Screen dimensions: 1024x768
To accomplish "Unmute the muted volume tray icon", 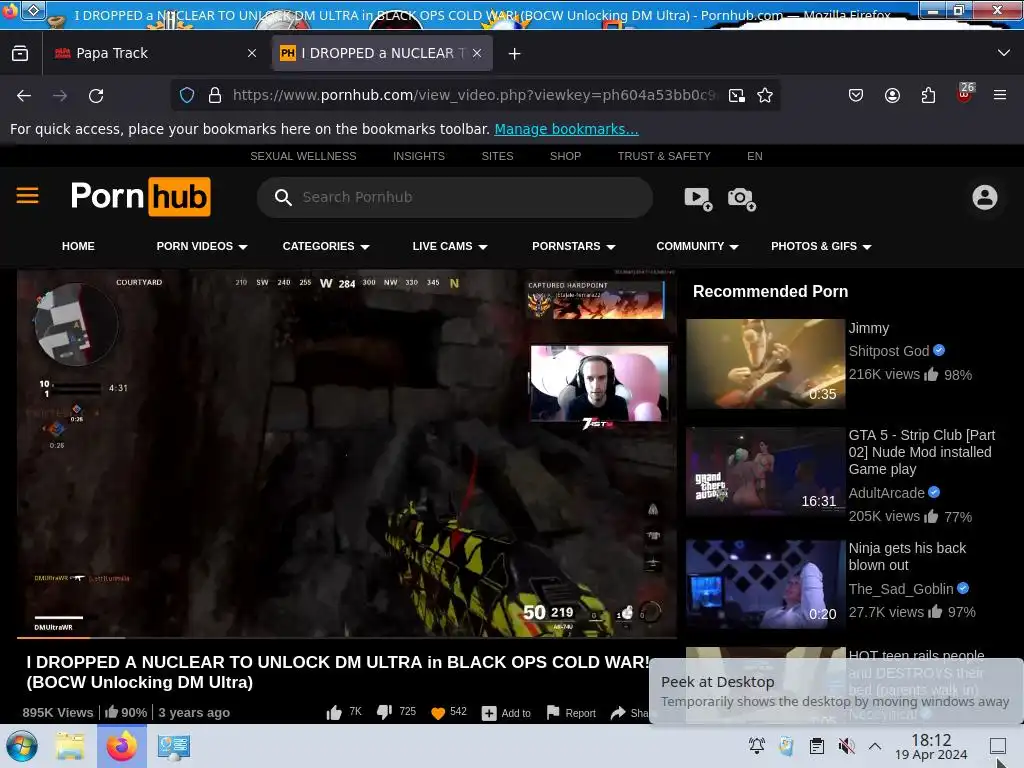I will coord(846,746).
